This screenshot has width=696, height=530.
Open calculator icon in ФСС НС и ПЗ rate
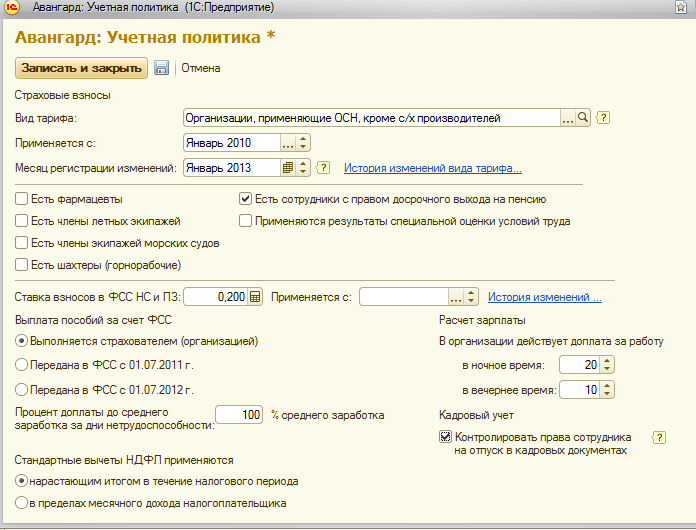[255, 297]
